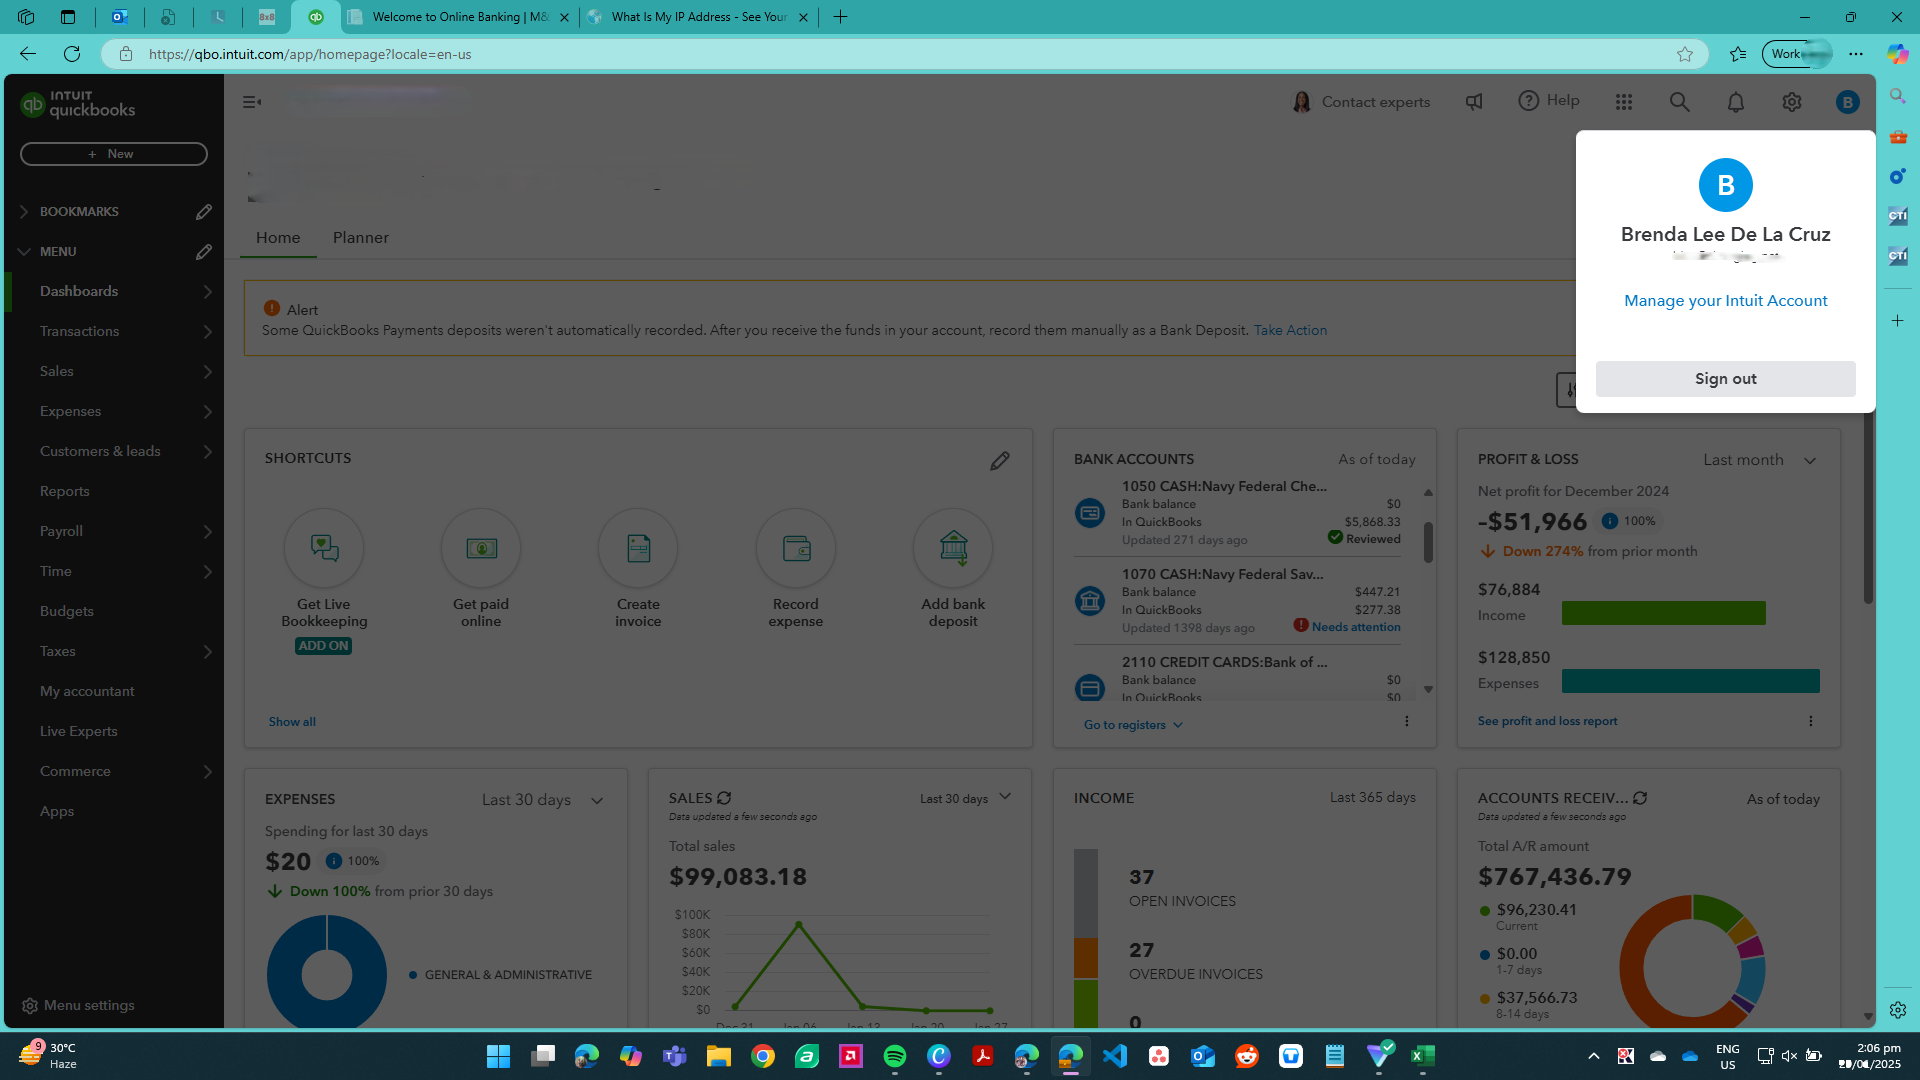
Task: Open My accountant in the sidebar
Action: click(87, 692)
